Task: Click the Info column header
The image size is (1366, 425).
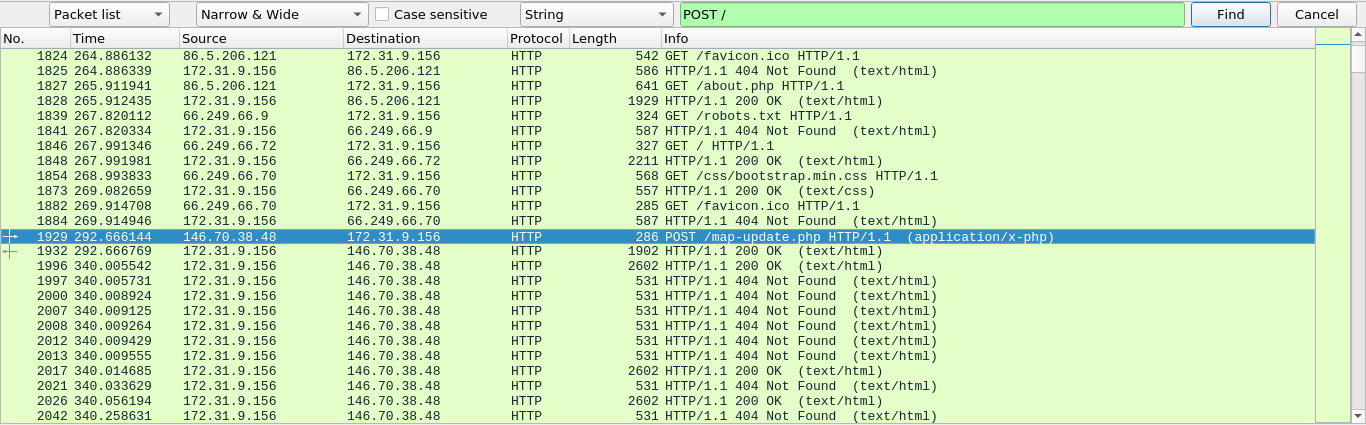Action: [x=985, y=39]
